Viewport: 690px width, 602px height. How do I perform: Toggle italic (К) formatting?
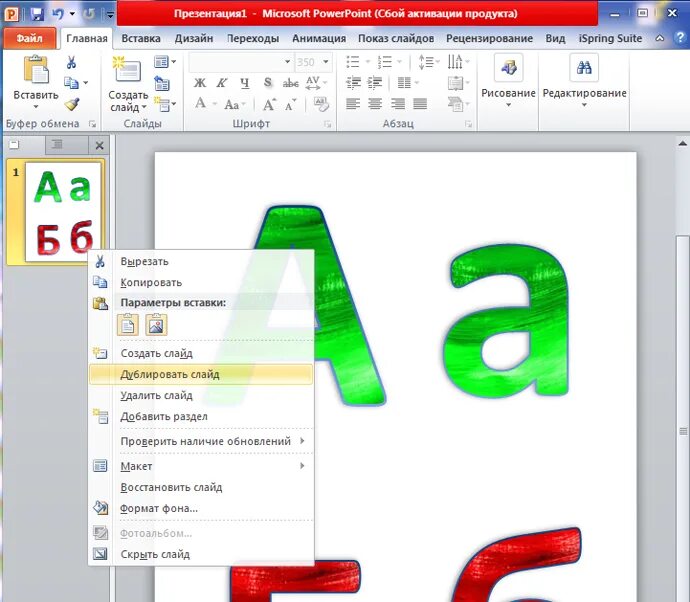pos(222,83)
